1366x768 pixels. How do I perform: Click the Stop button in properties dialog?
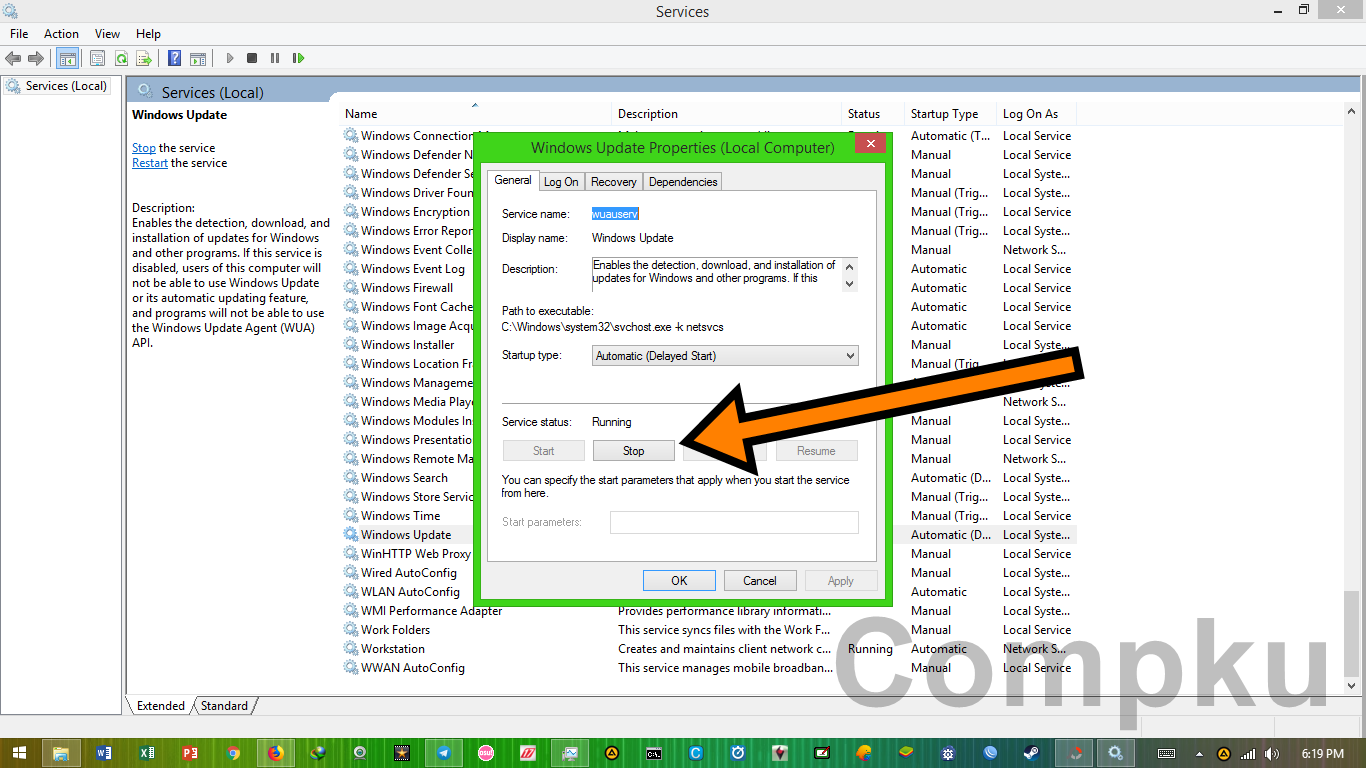click(634, 451)
